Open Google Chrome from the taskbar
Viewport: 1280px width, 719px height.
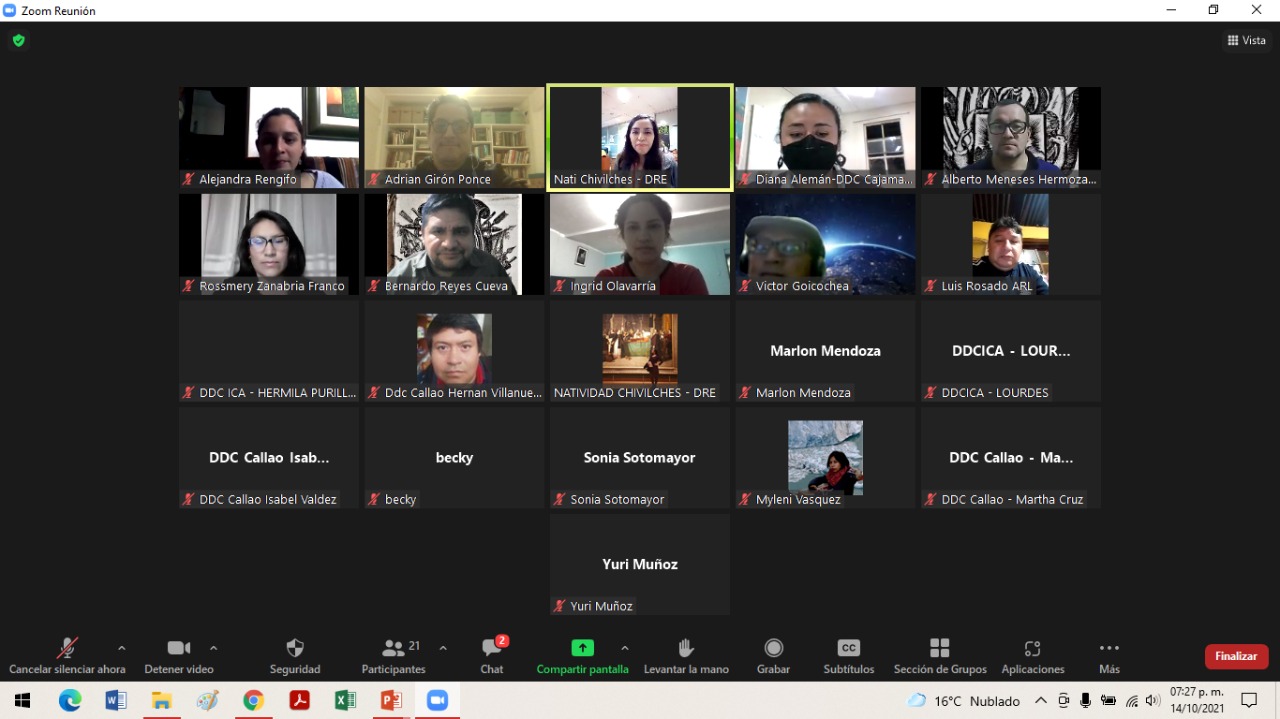[x=253, y=701]
